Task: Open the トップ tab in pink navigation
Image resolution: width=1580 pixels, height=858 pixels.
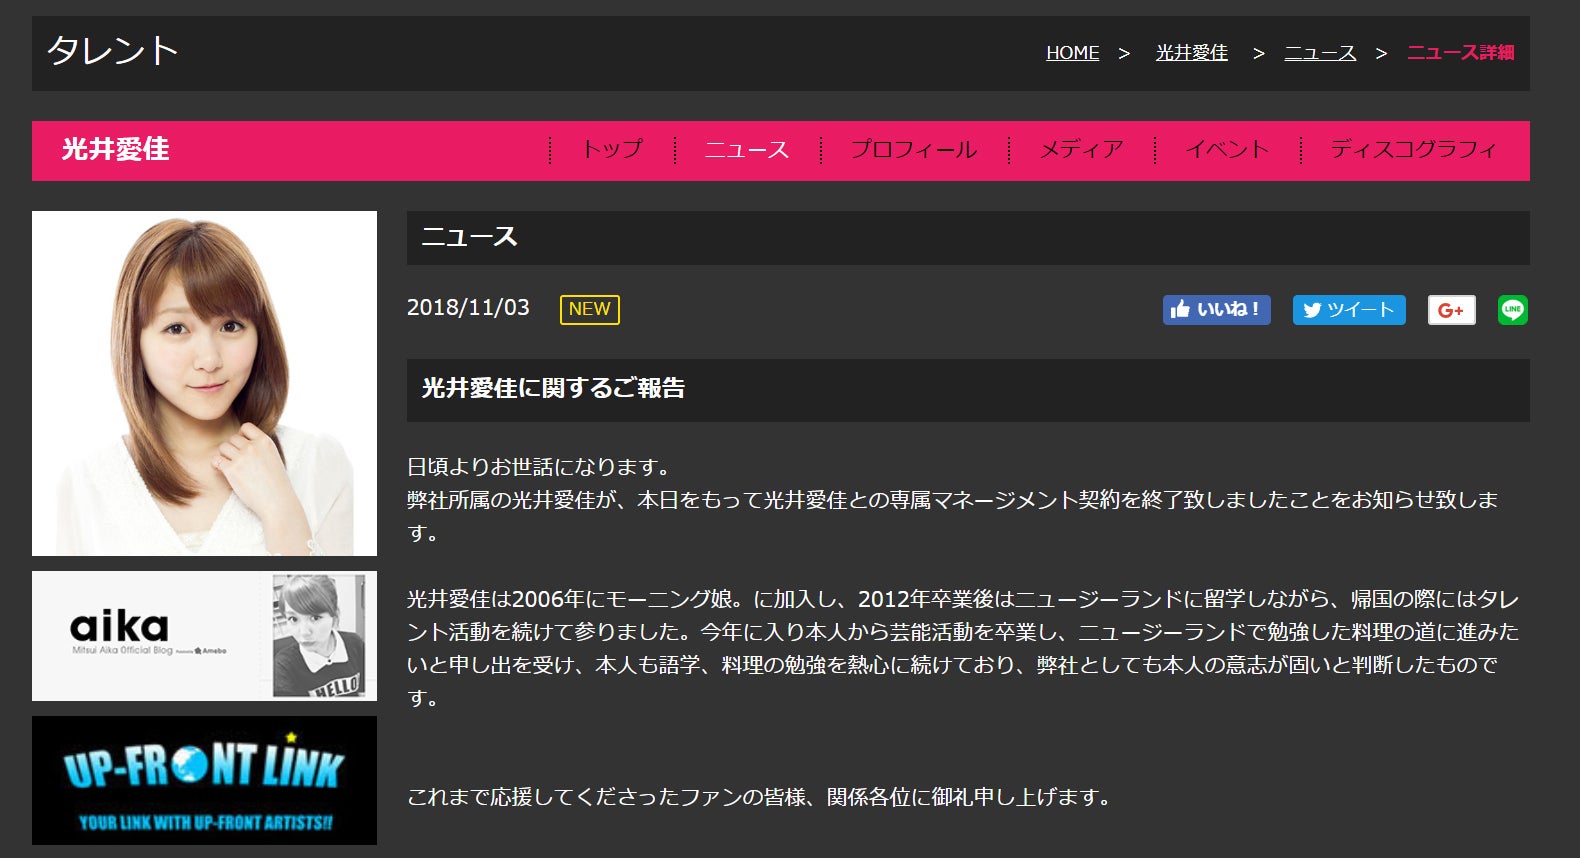Action: coord(612,150)
